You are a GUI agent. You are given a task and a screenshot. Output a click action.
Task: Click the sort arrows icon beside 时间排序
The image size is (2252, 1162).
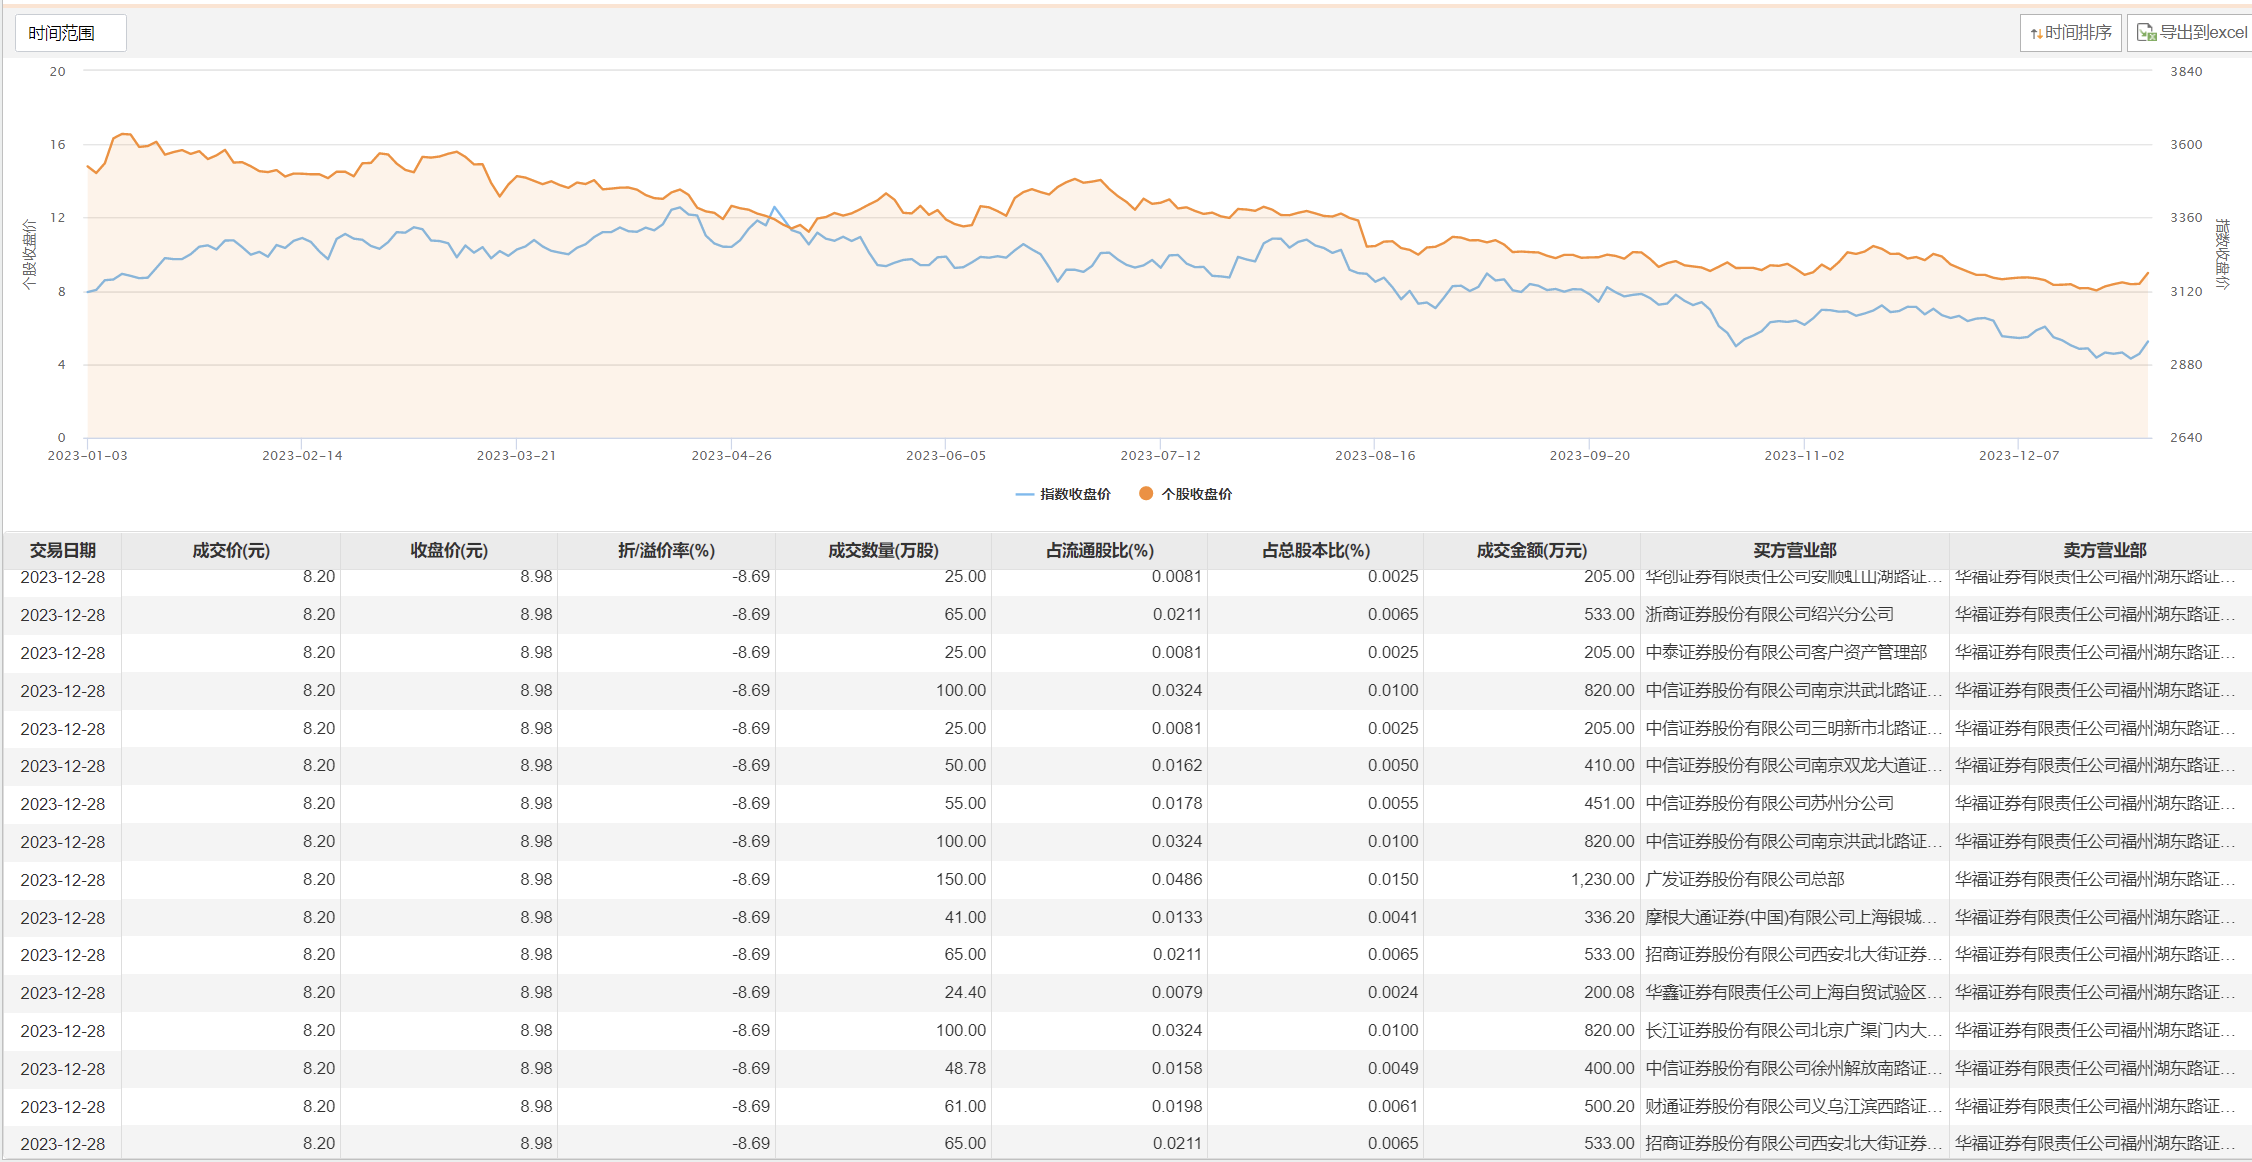coord(2036,34)
